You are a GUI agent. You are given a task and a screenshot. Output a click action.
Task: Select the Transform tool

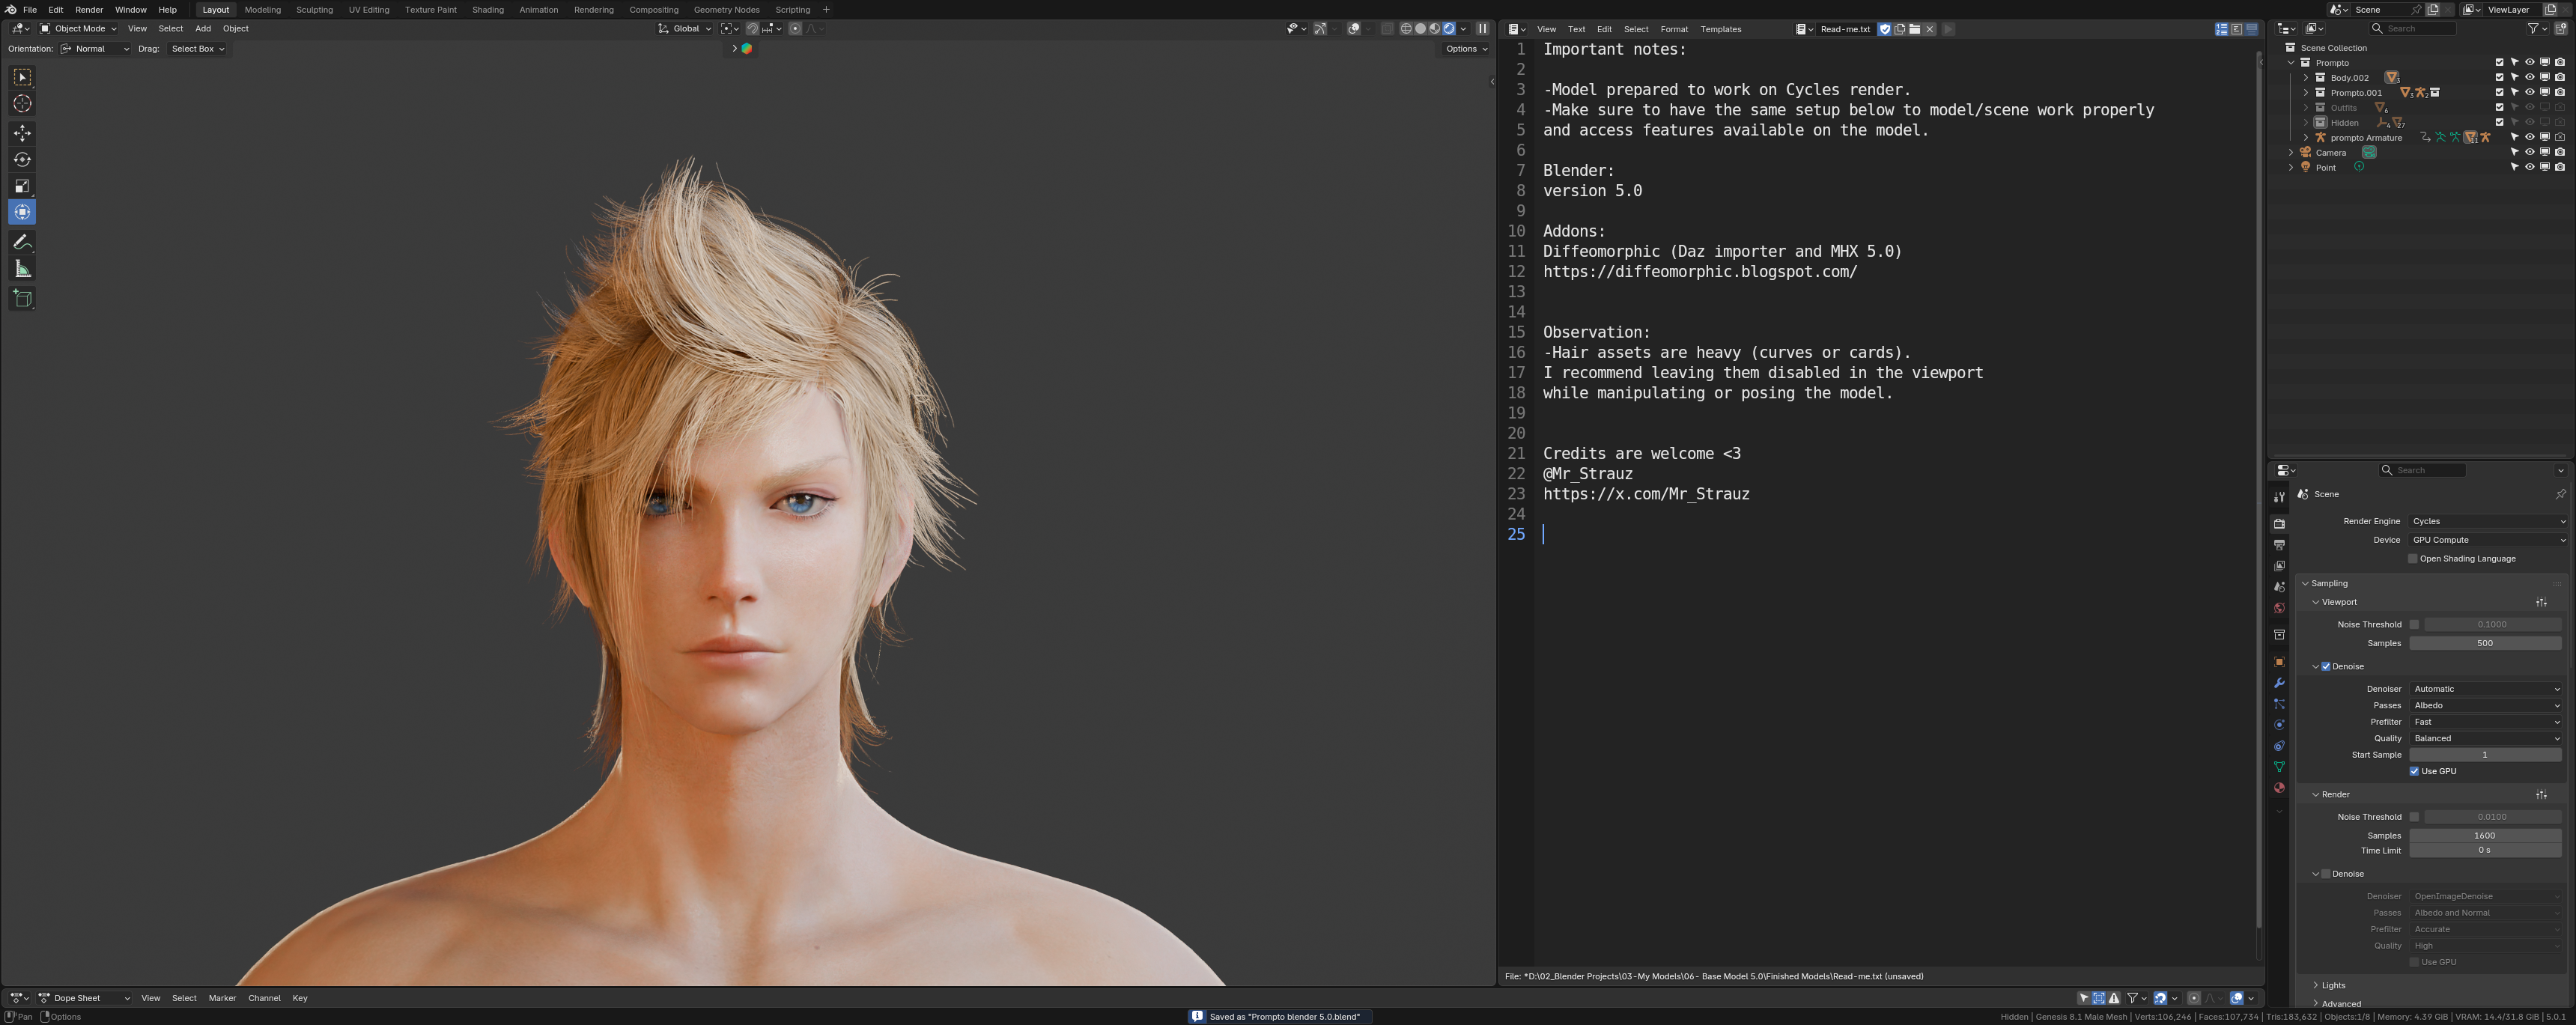(x=22, y=212)
